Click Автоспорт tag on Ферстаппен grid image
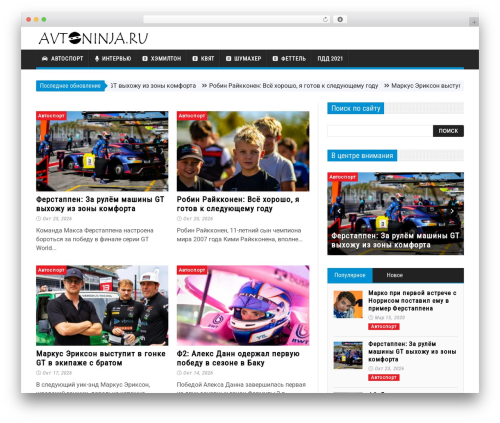 click(x=51, y=116)
